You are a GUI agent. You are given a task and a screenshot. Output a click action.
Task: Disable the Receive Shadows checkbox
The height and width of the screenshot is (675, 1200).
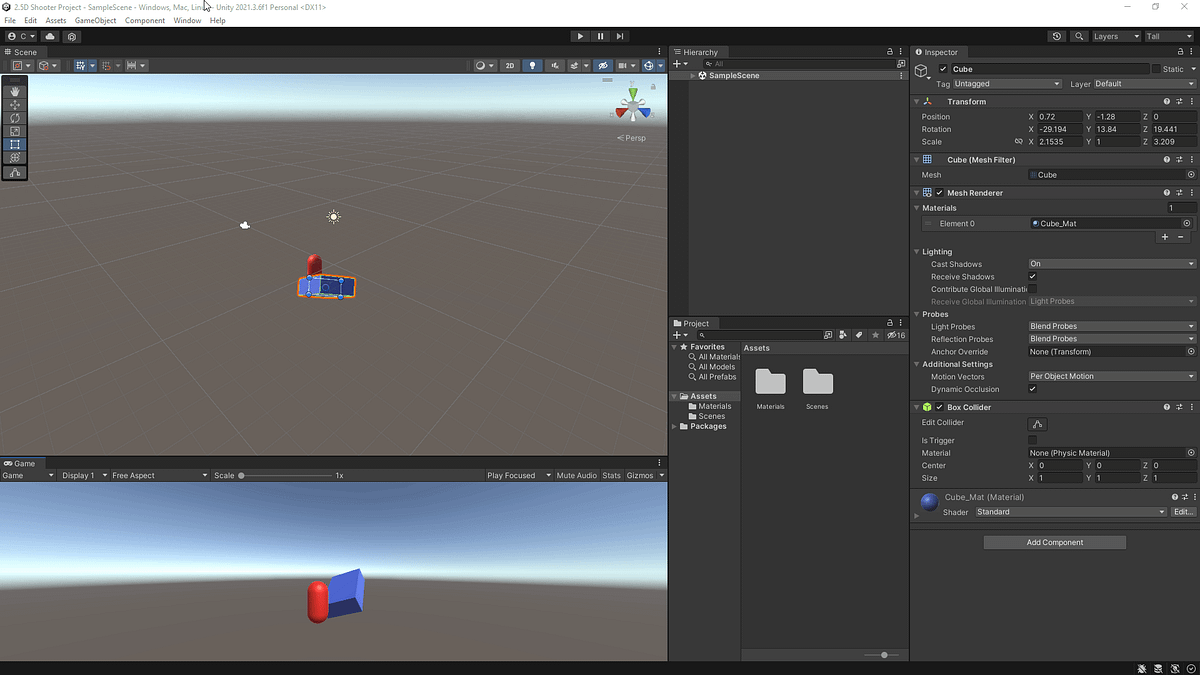pos(1032,277)
